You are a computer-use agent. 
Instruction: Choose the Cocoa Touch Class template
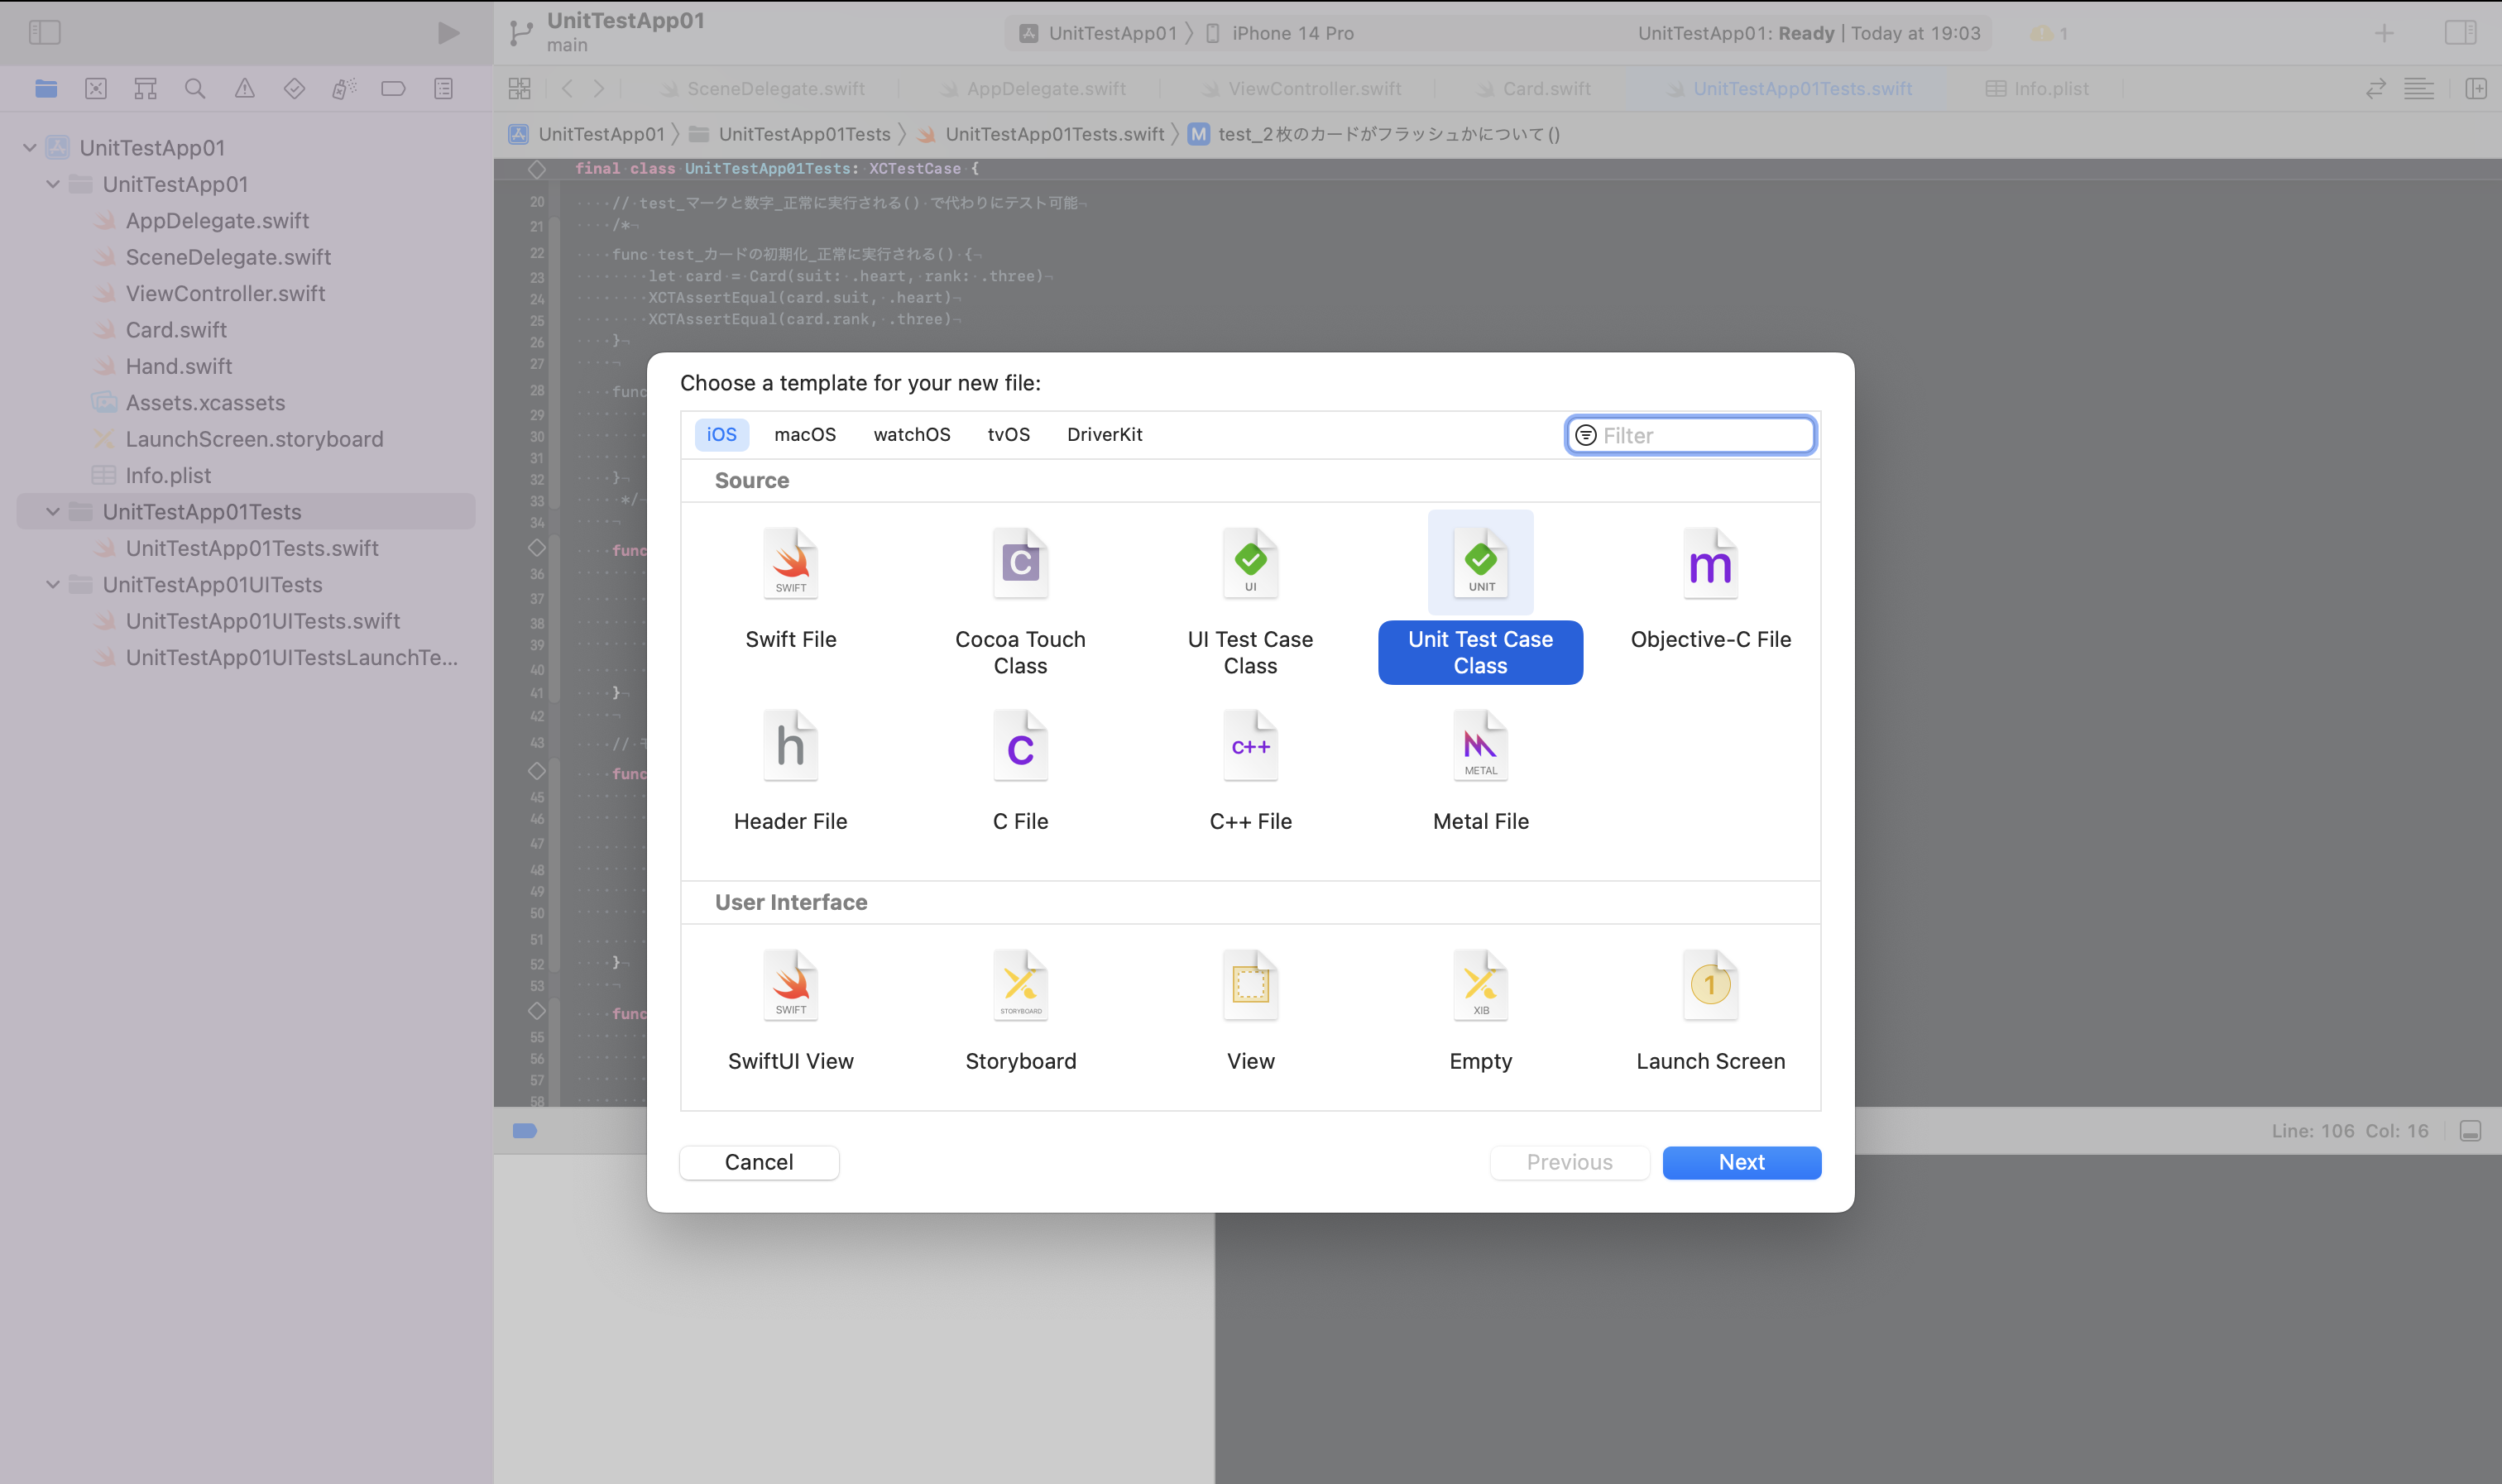click(x=1020, y=601)
